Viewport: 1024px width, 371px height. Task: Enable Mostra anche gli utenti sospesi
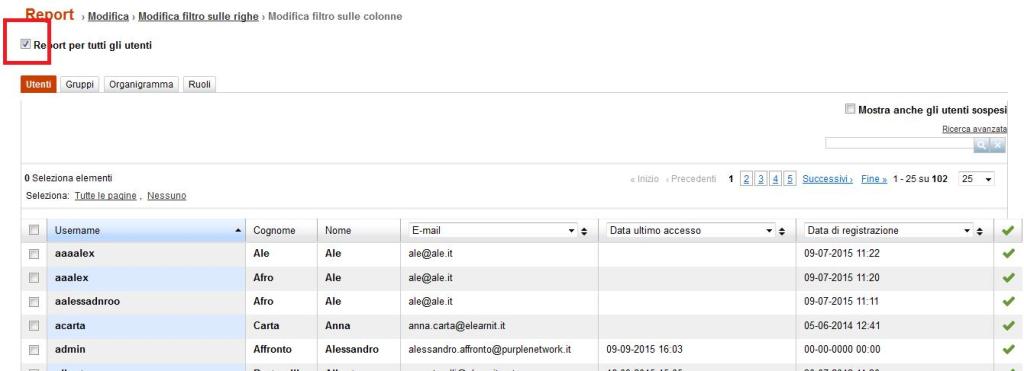(x=850, y=109)
